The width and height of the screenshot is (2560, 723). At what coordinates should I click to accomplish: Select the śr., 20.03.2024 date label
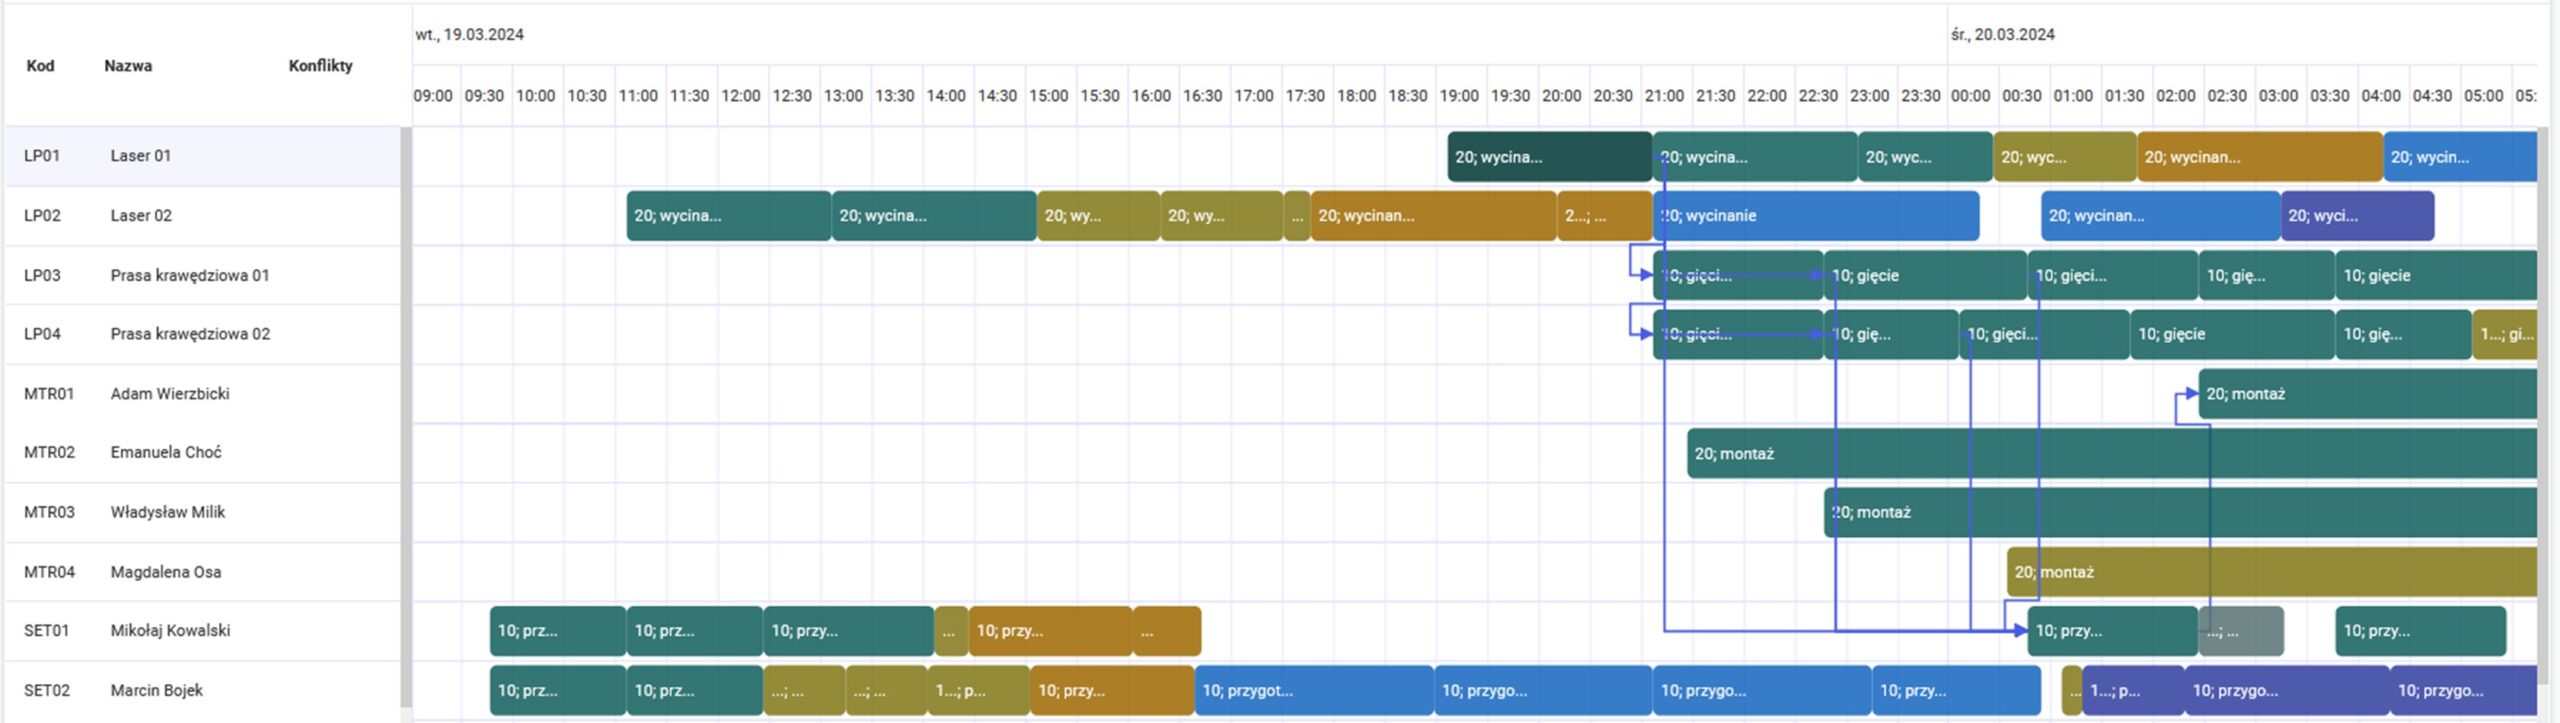pos(2002,34)
